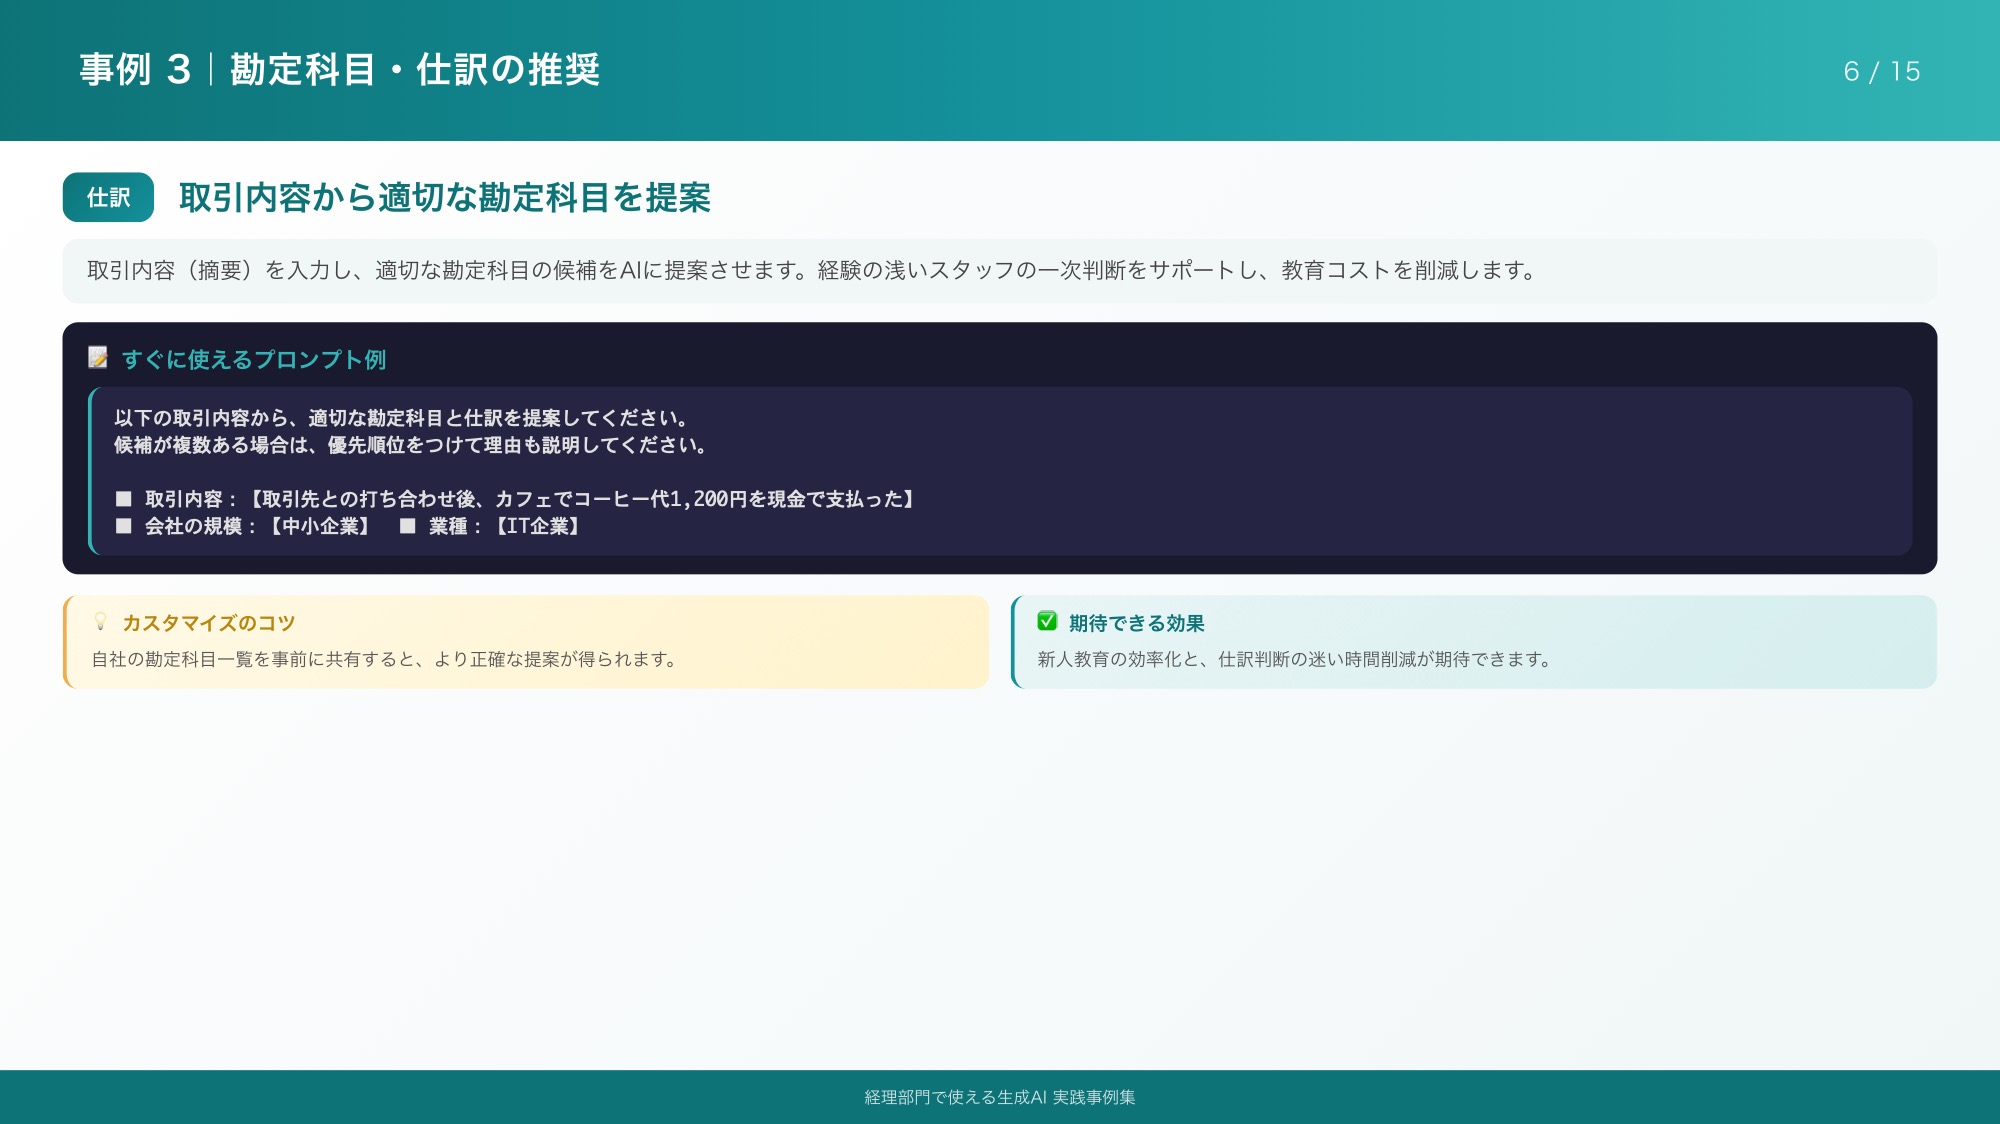This screenshot has height=1124, width=2000.
Task: Click the memo icon beside すぐに使えるプロンプト例
Action: [x=98, y=357]
